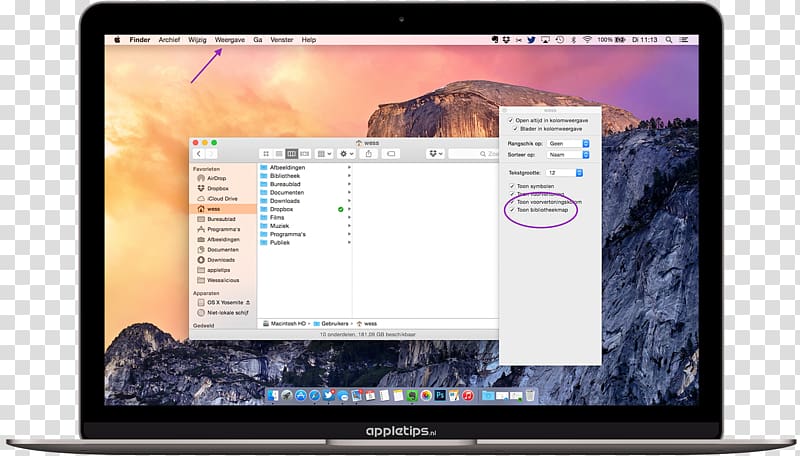
Task: Switch Finder to icon view
Action: click(266, 154)
